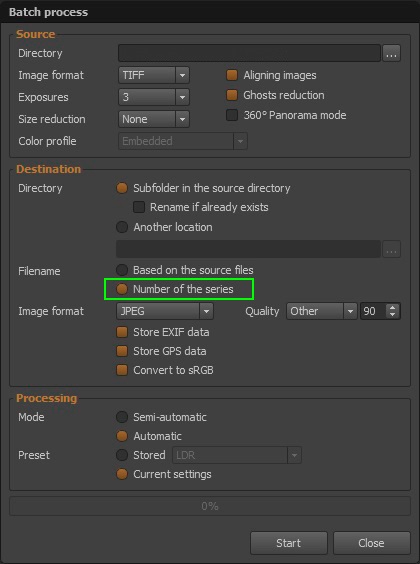Open the Quality dropdown
The width and height of the screenshot is (420, 564).
coord(321,311)
